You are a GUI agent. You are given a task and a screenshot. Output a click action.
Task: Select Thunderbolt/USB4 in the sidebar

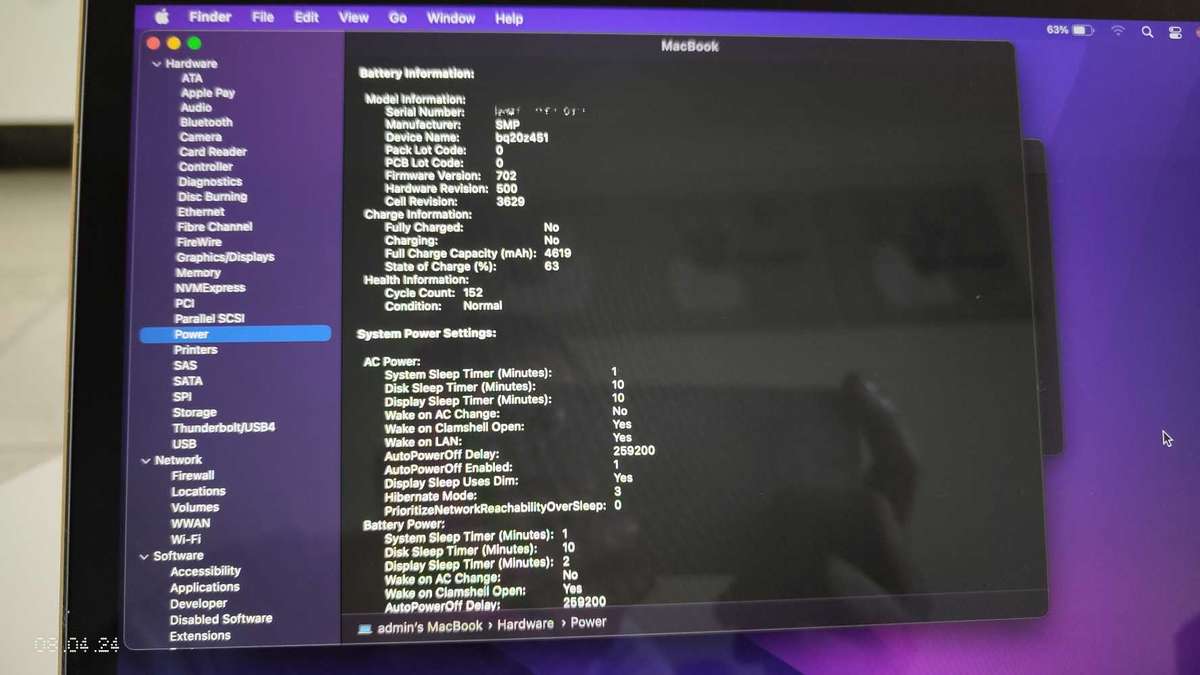tap(223, 428)
